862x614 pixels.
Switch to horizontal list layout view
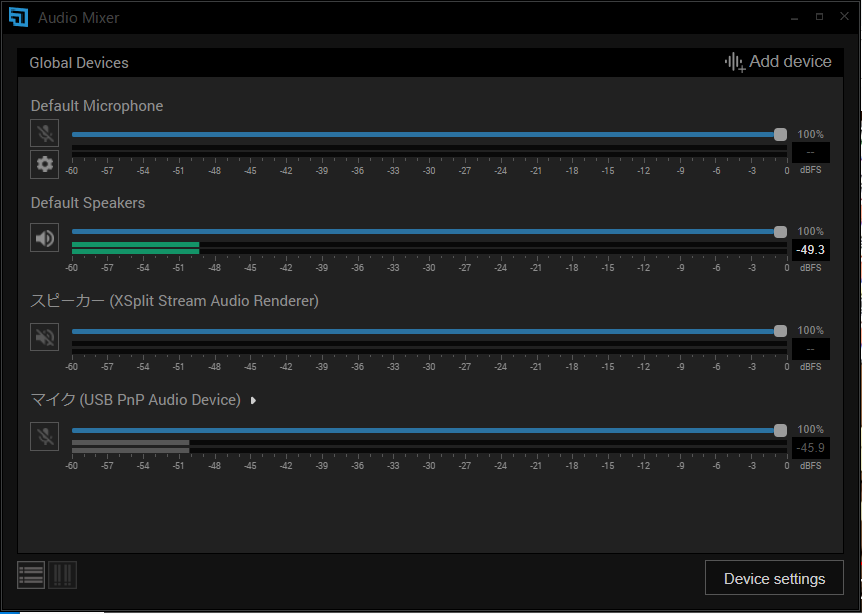tap(31, 575)
